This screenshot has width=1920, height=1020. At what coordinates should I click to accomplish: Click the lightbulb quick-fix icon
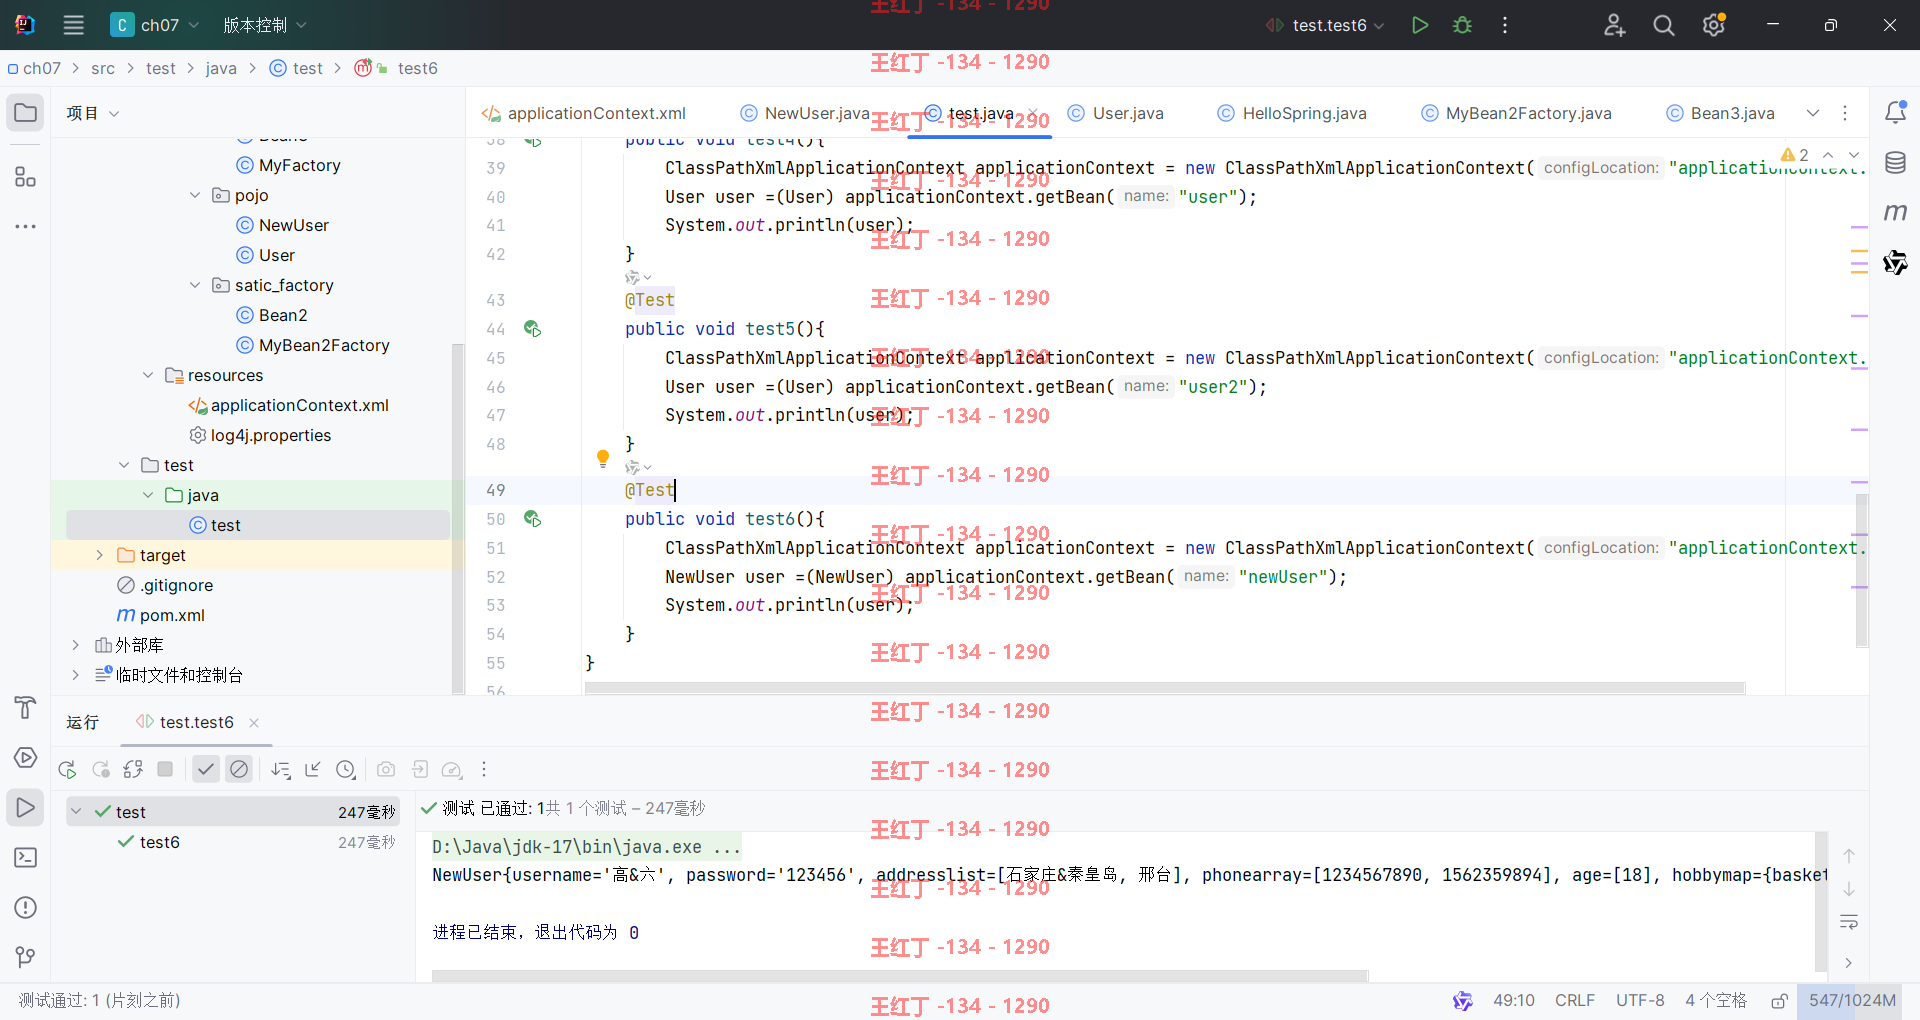coord(603,459)
